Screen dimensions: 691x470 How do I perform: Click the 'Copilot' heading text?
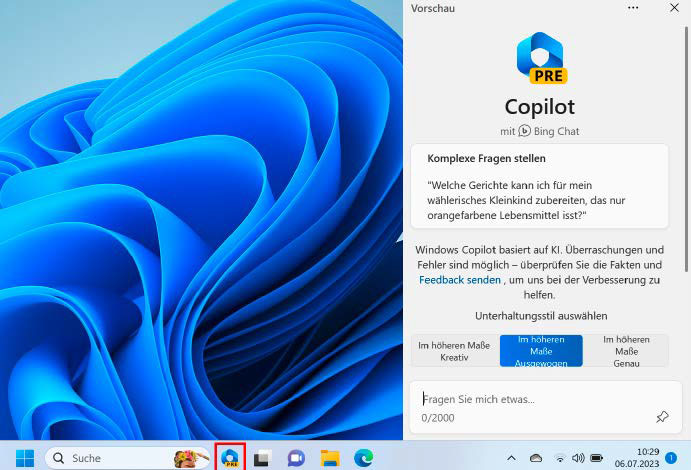coord(540,107)
